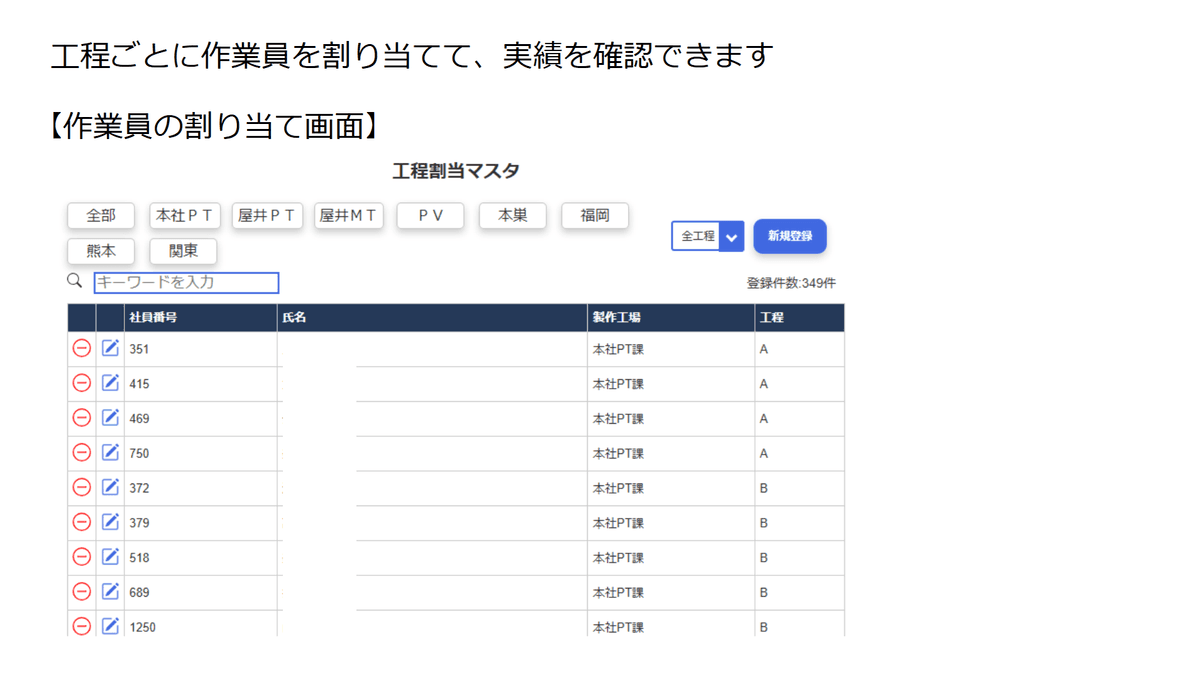Viewport: 1200px width, 676px height.
Task: Choose the 関東 filter button
Action: click(184, 251)
